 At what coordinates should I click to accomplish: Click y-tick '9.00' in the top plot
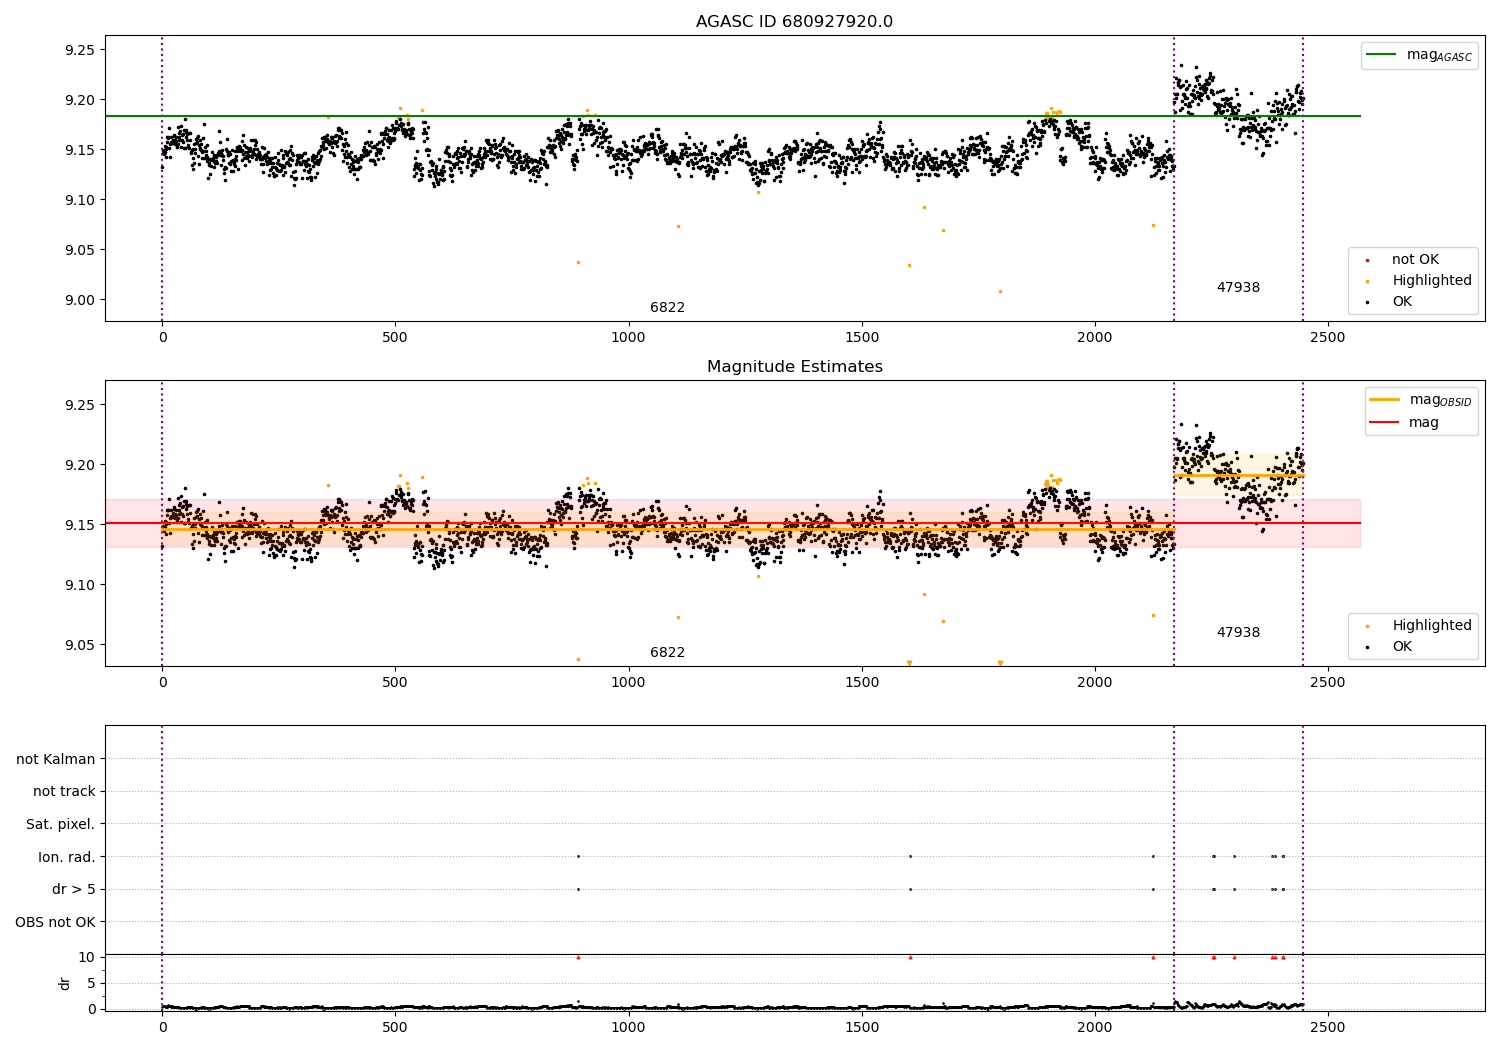pyautogui.click(x=79, y=300)
